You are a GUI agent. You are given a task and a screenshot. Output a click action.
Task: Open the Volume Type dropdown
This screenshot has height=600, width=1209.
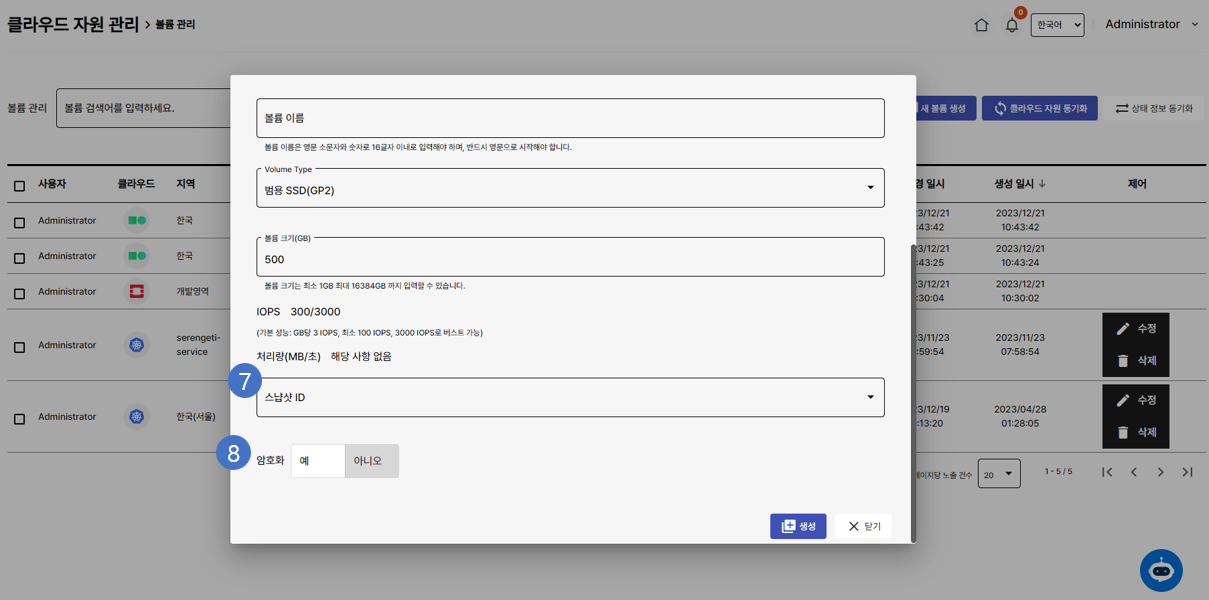pyautogui.click(x=570, y=188)
